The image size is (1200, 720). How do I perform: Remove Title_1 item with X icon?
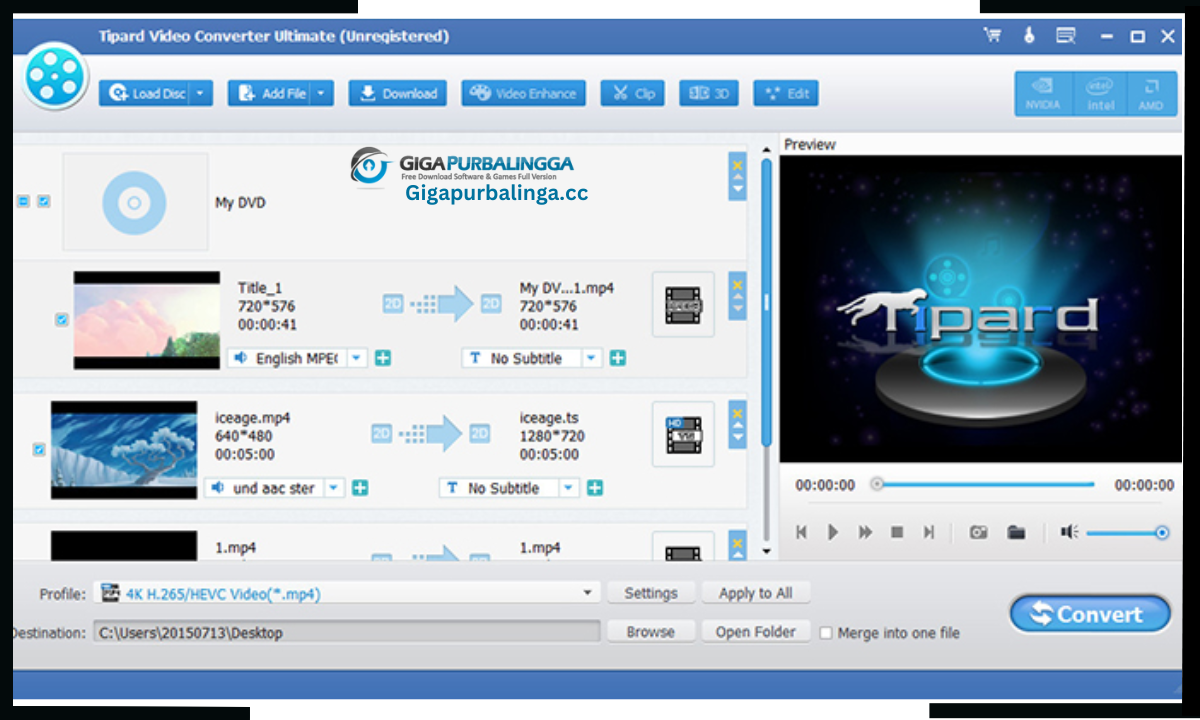pyautogui.click(x=737, y=285)
